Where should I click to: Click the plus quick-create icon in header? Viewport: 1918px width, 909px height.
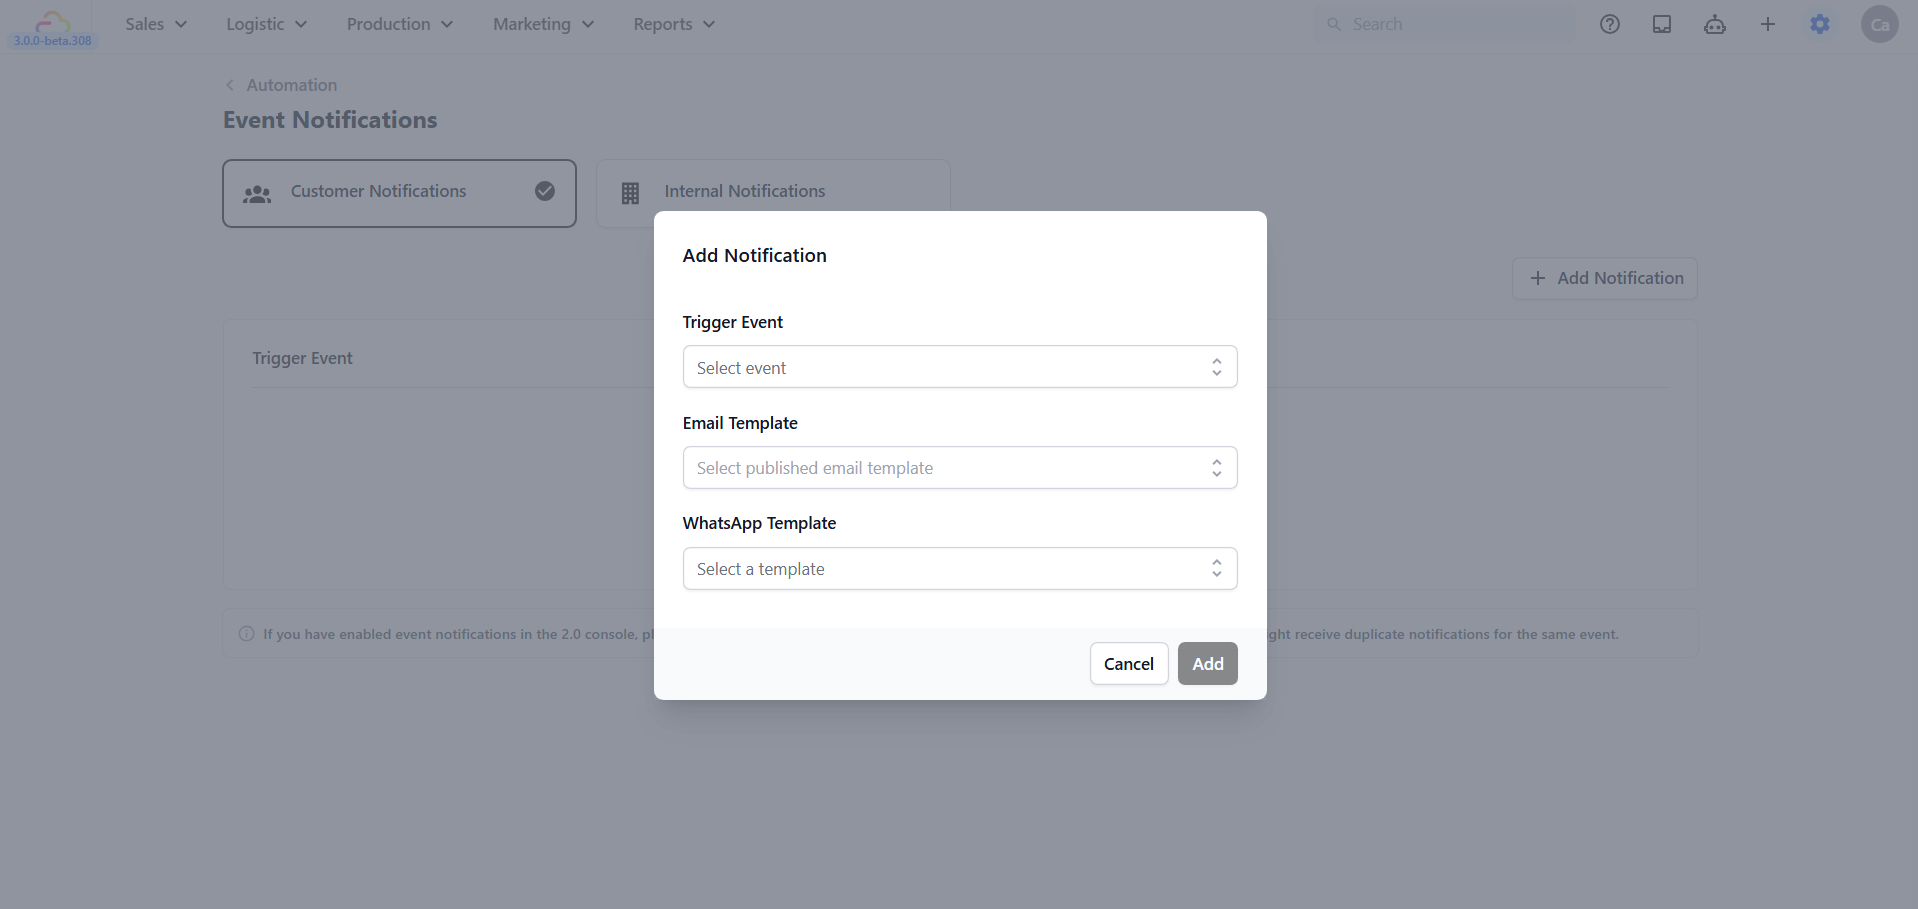click(1767, 24)
